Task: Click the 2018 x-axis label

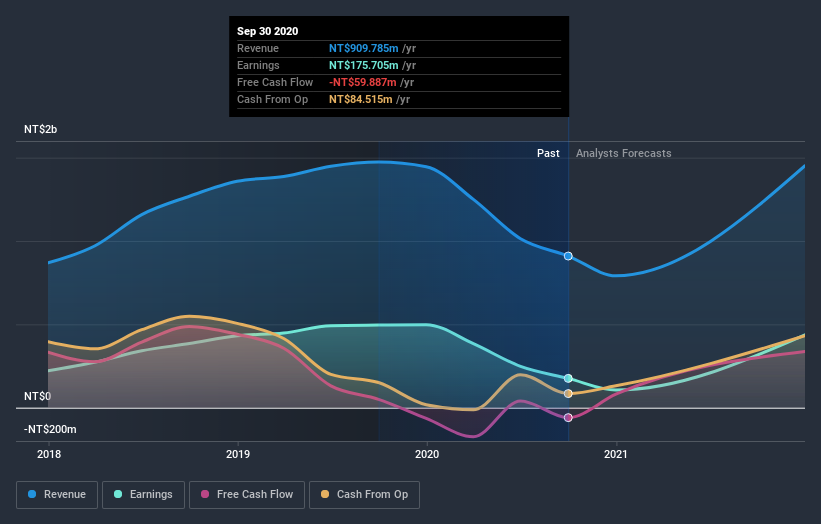Action: (x=49, y=454)
